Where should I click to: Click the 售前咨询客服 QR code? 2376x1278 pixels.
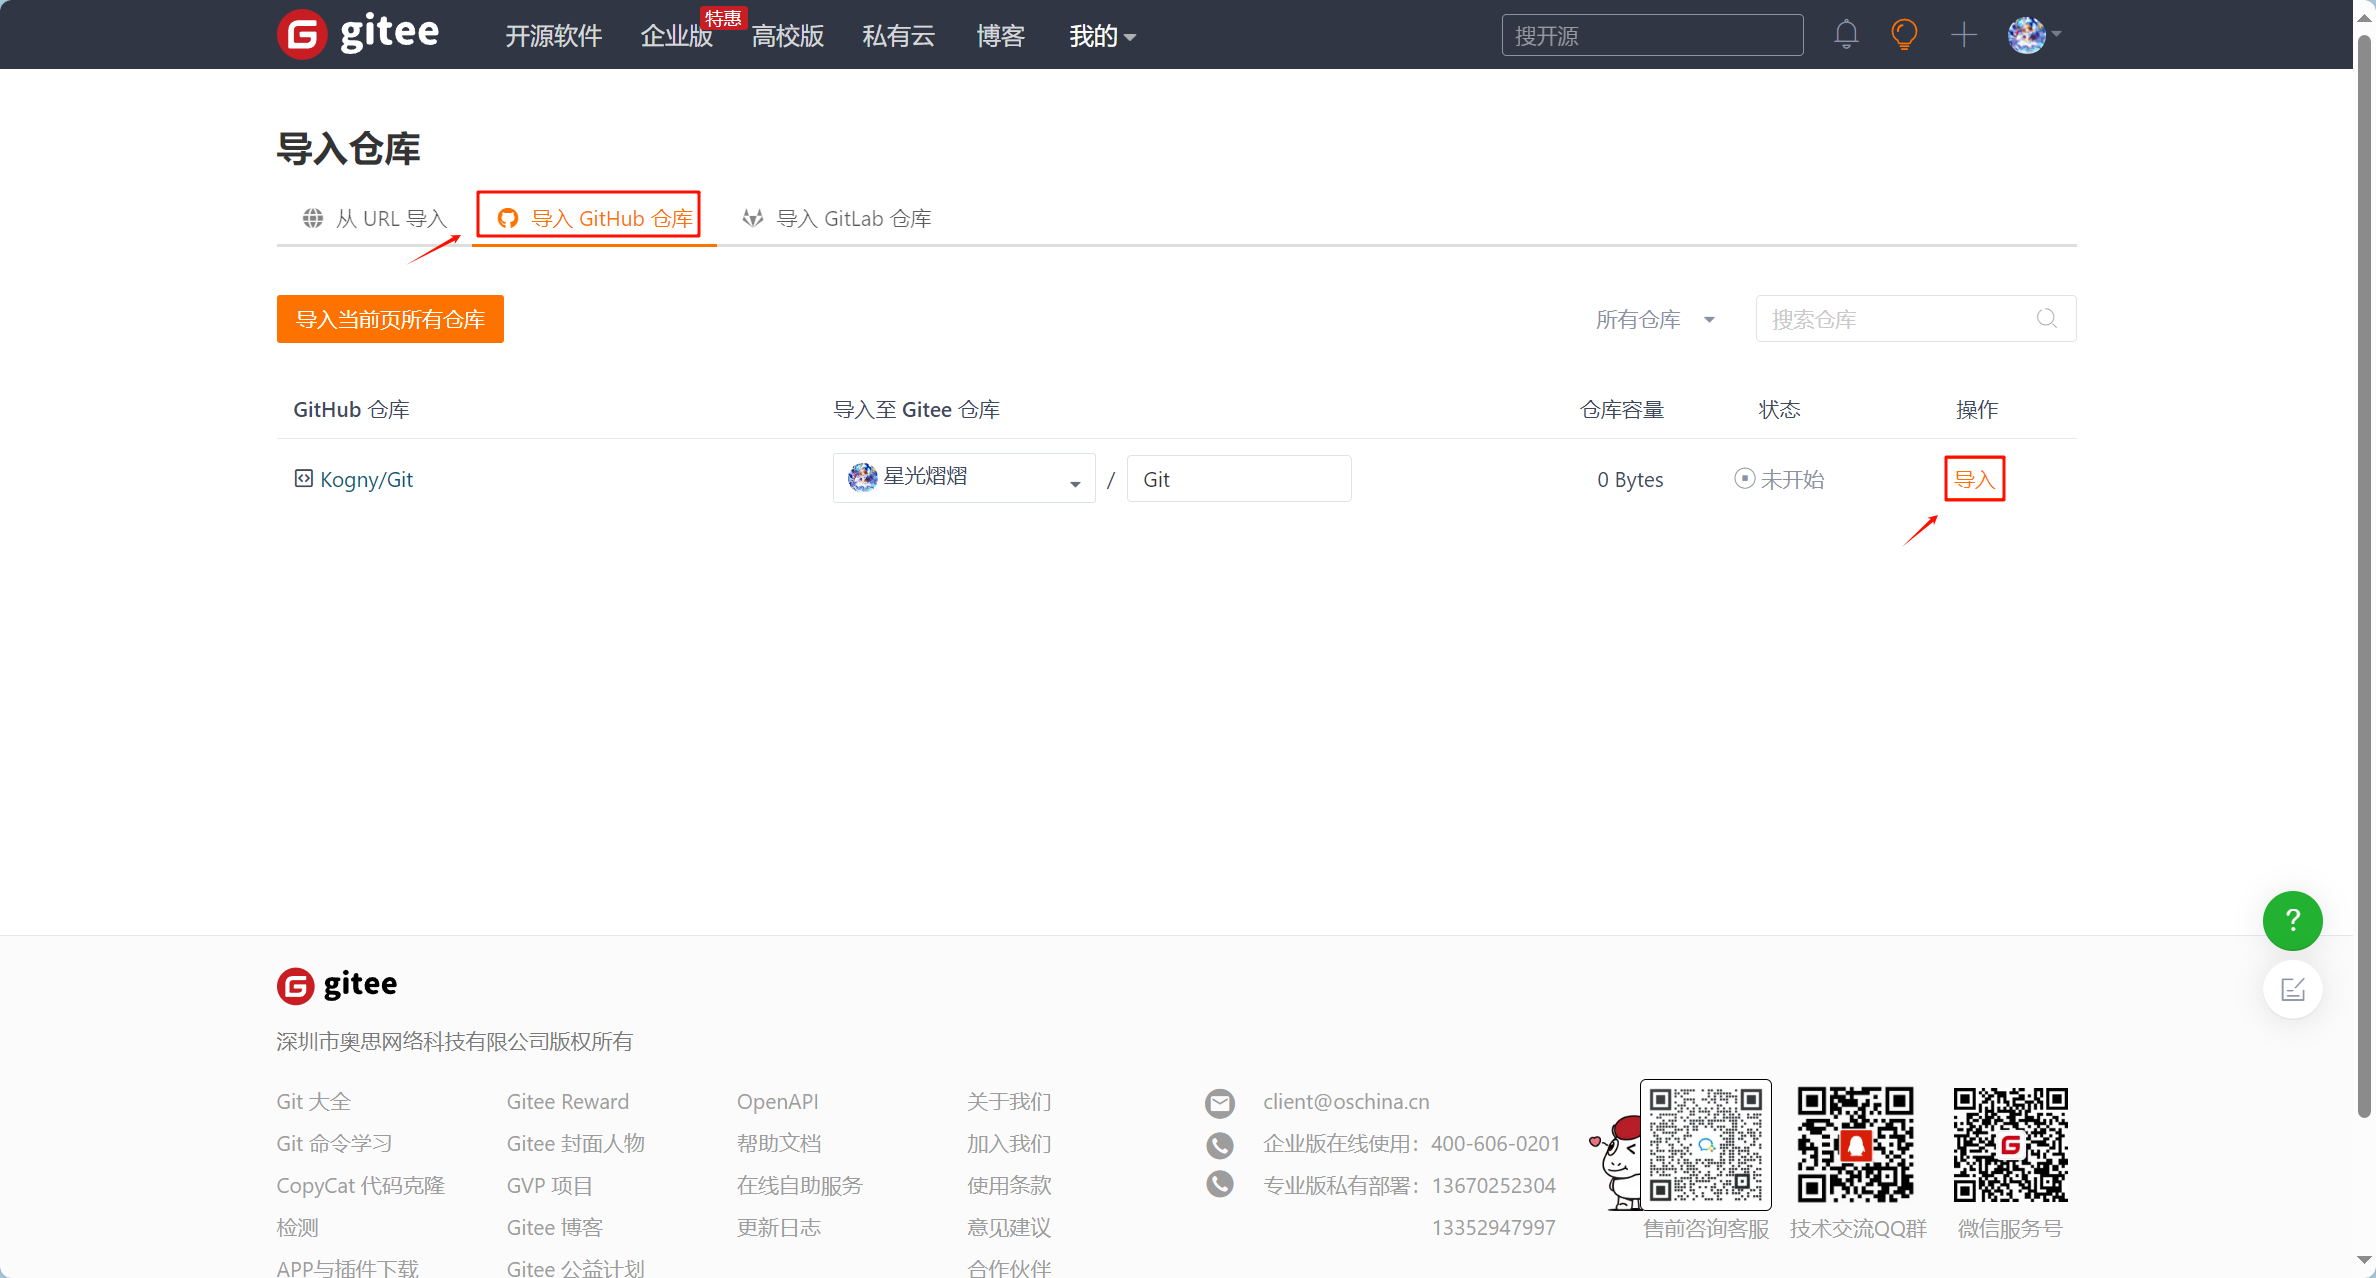(1705, 1144)
